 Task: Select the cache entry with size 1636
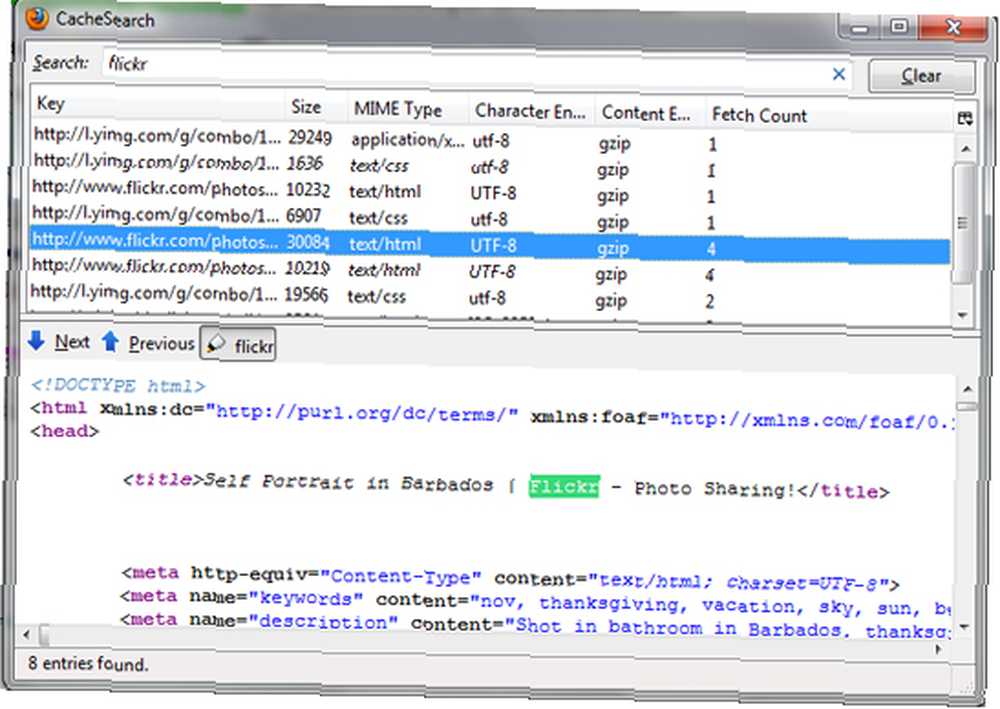490,165
